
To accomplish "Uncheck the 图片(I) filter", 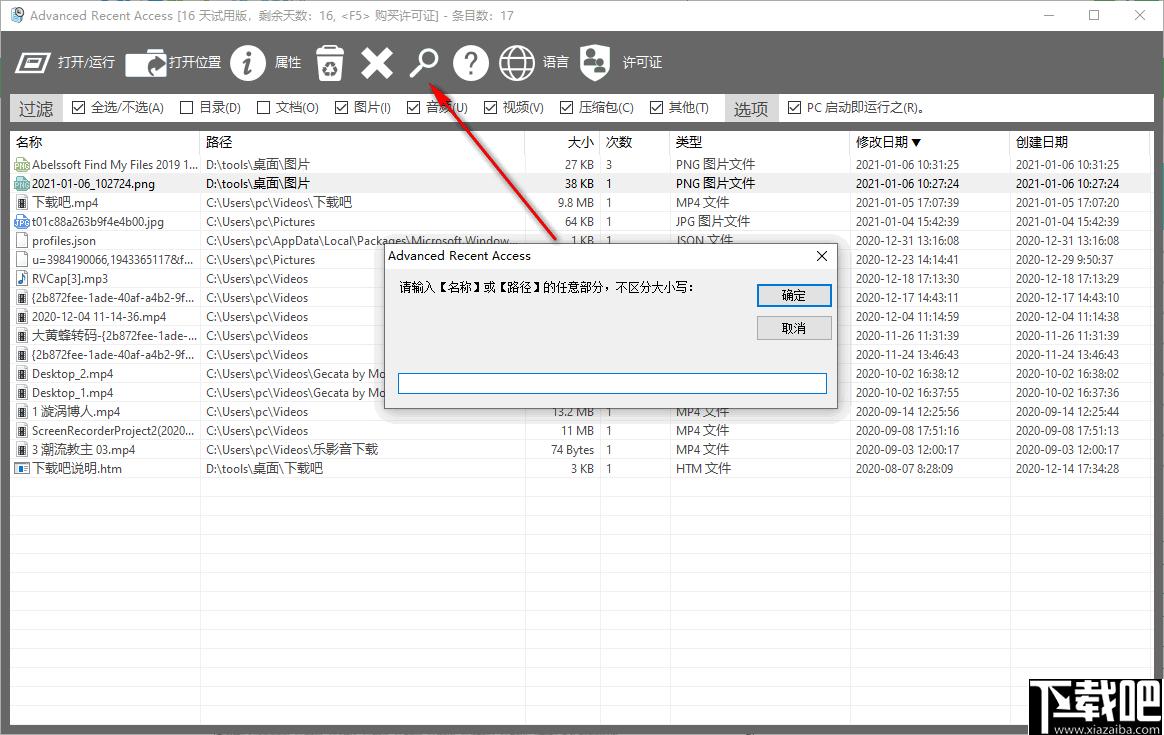I will point(341,108).
